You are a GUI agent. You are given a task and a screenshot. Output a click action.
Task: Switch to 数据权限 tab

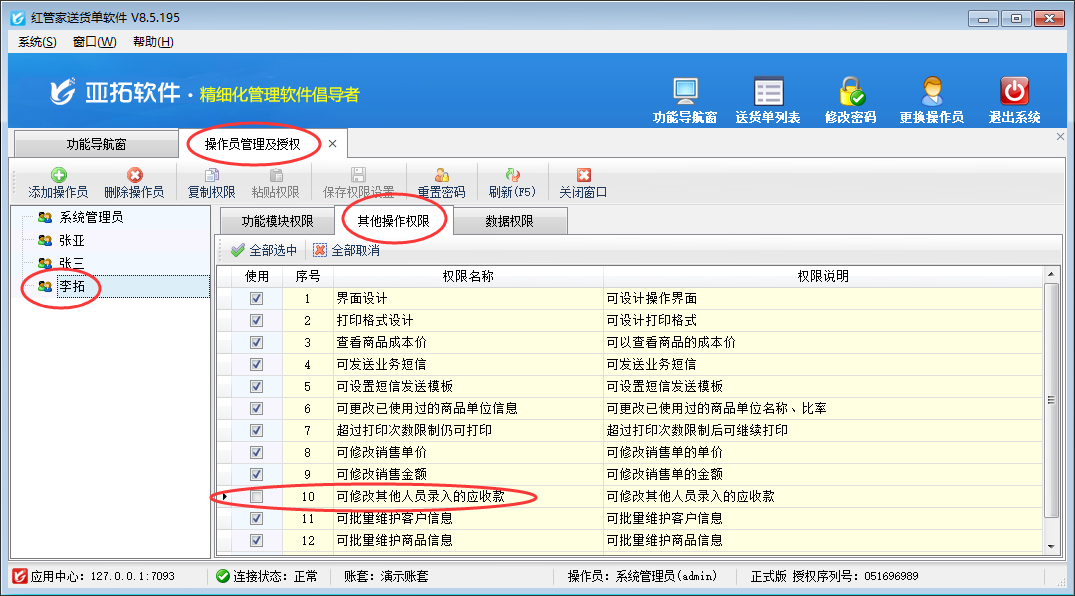[x=509, y=221]
